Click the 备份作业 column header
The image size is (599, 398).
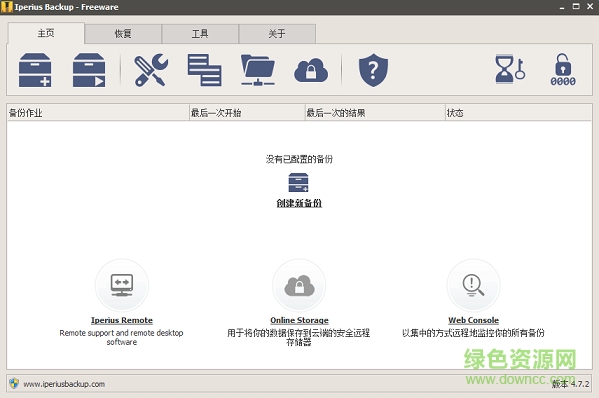point(98,113)
